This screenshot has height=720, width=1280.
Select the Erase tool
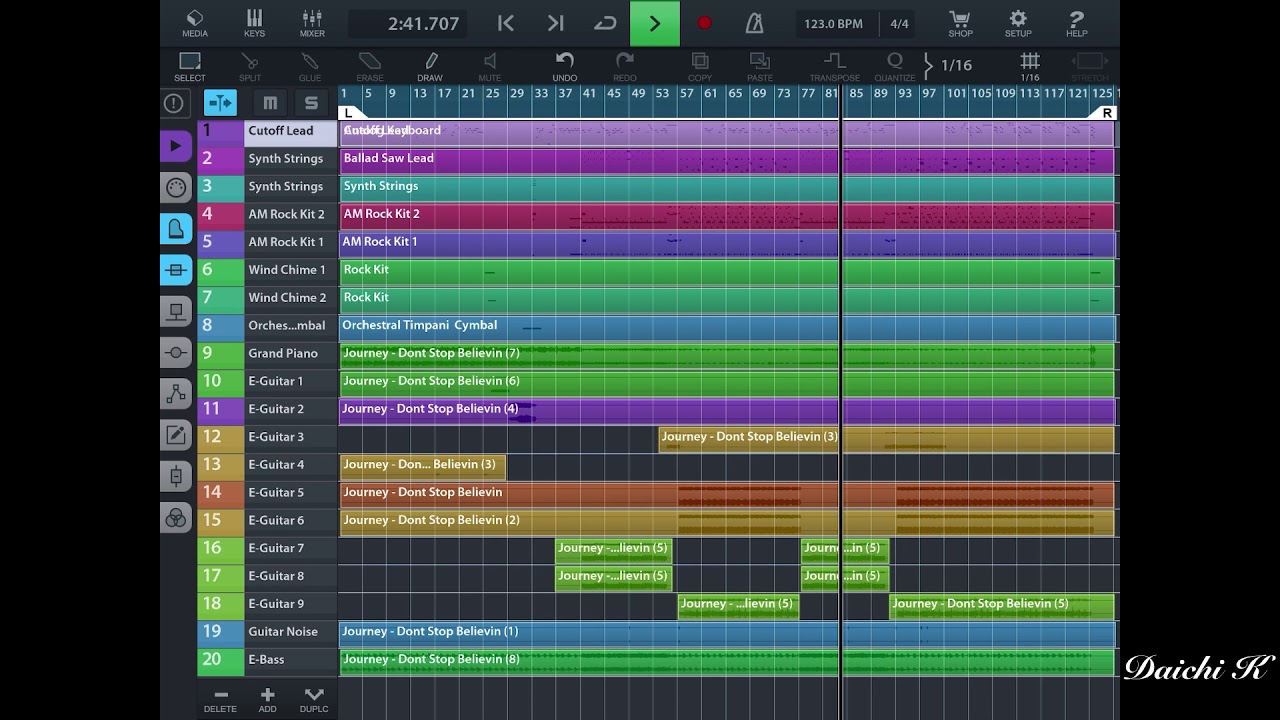[370, 67]
